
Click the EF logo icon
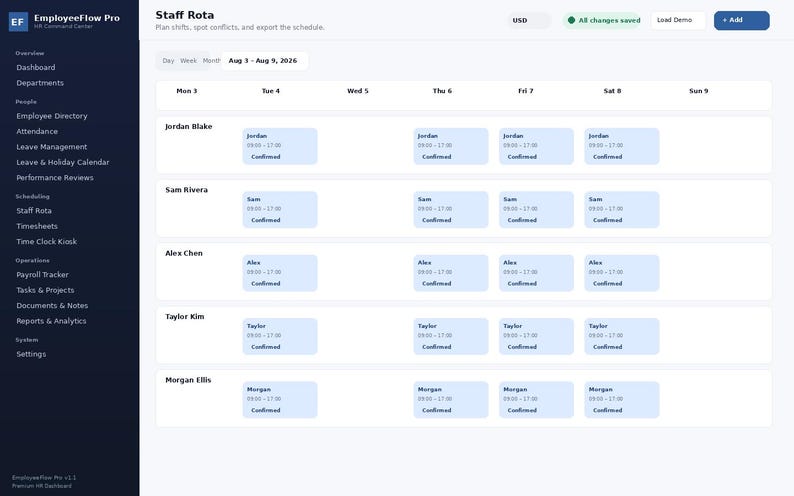coord(18,22)
